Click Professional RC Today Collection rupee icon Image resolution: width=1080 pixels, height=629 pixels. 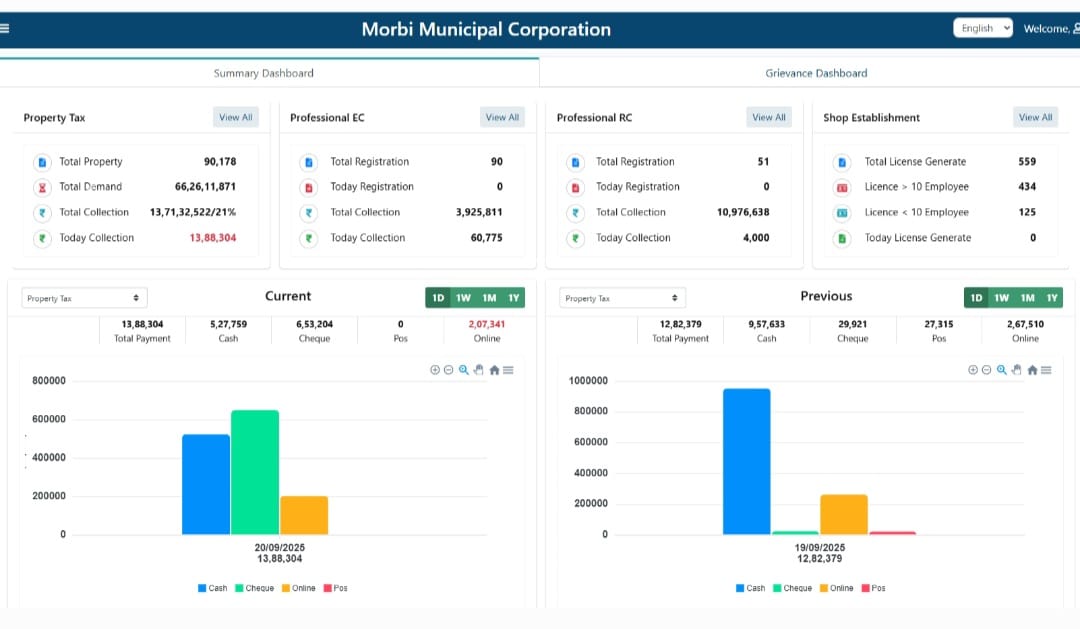575,238
